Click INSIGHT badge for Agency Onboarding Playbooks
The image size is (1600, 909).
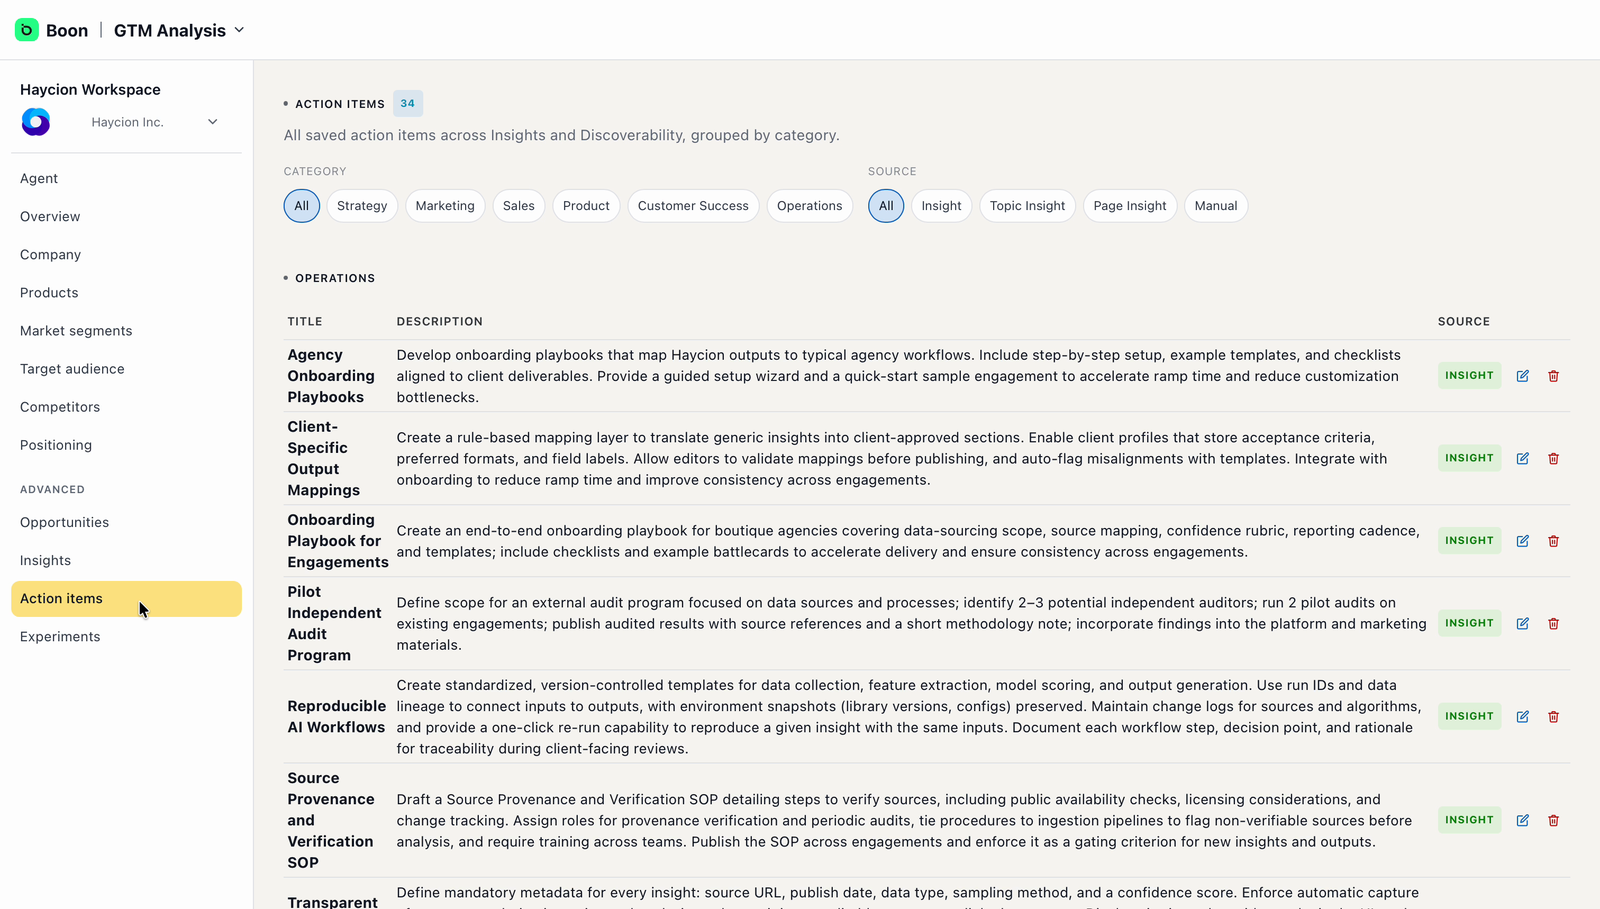1469,376
